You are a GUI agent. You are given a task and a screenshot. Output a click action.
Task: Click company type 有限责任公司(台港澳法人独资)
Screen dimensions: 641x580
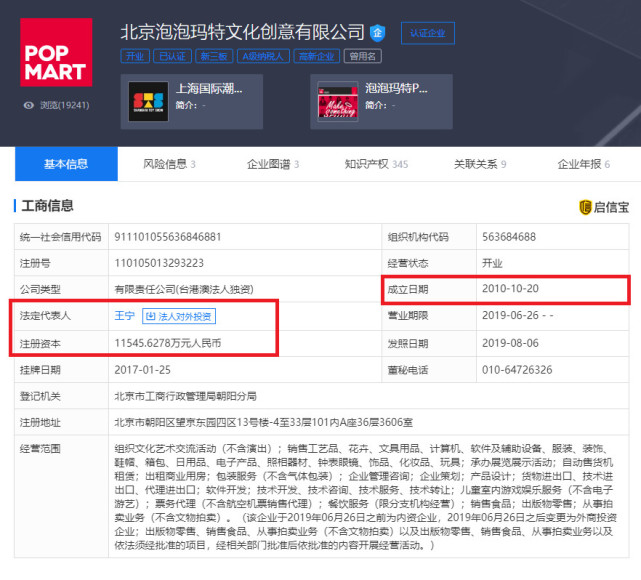click(x=184, y=289)
